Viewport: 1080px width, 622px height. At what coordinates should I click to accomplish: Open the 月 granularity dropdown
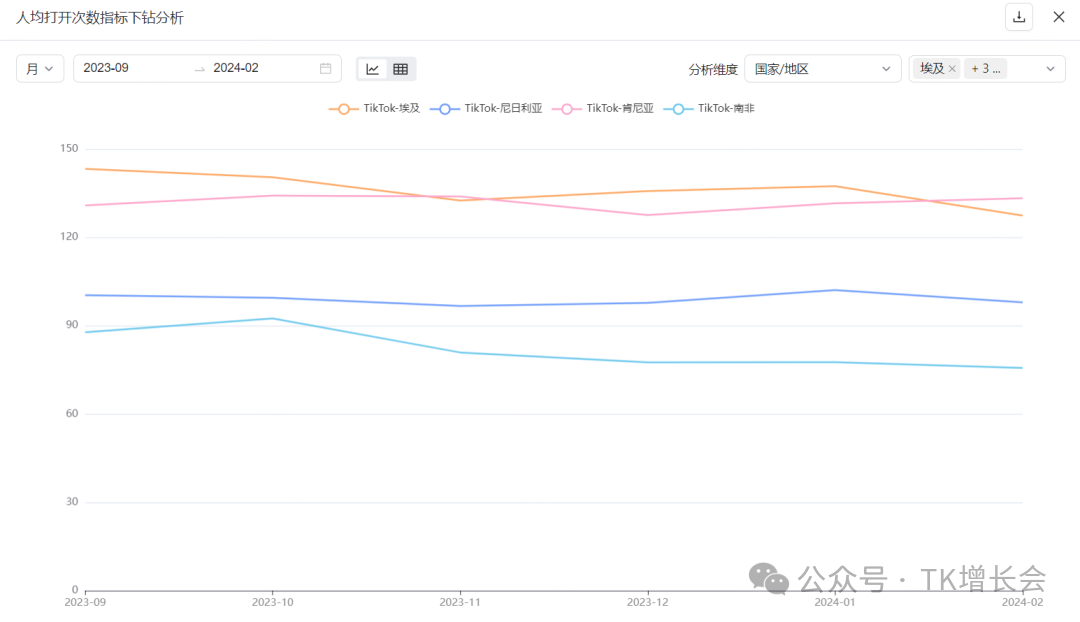point(40,69)
